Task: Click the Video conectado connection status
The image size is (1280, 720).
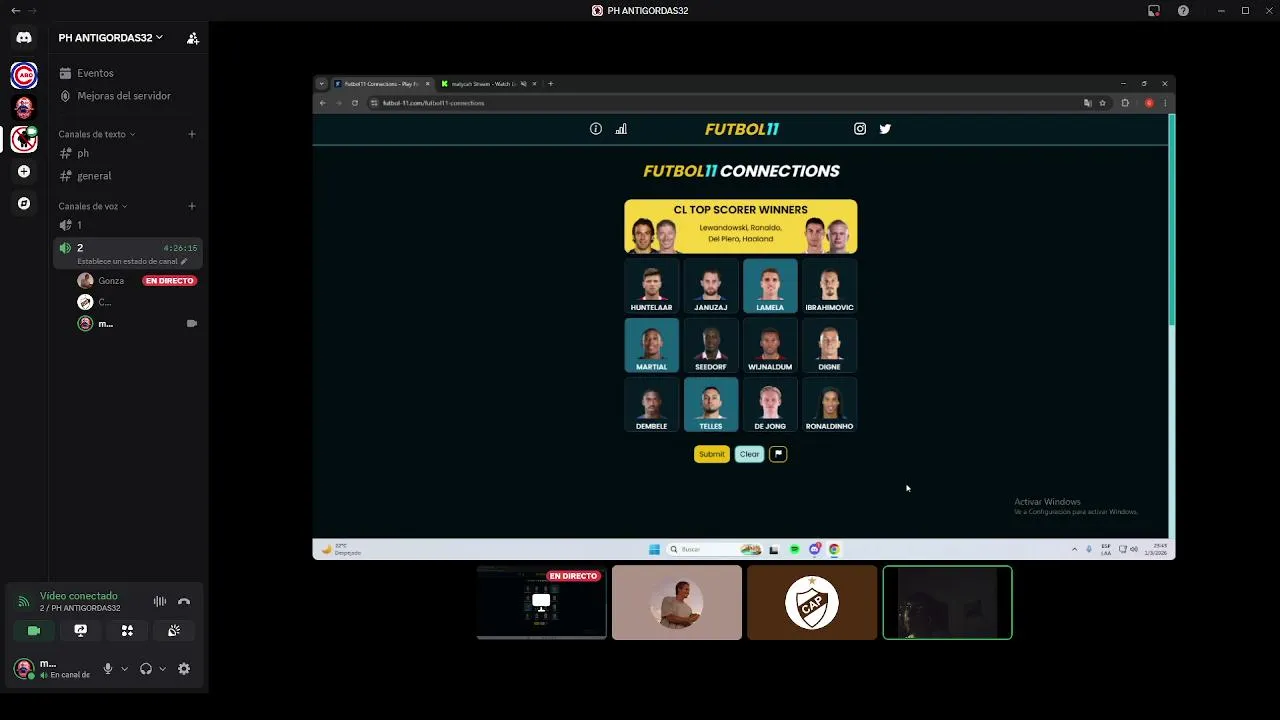Action: click(x=79, y=596)
